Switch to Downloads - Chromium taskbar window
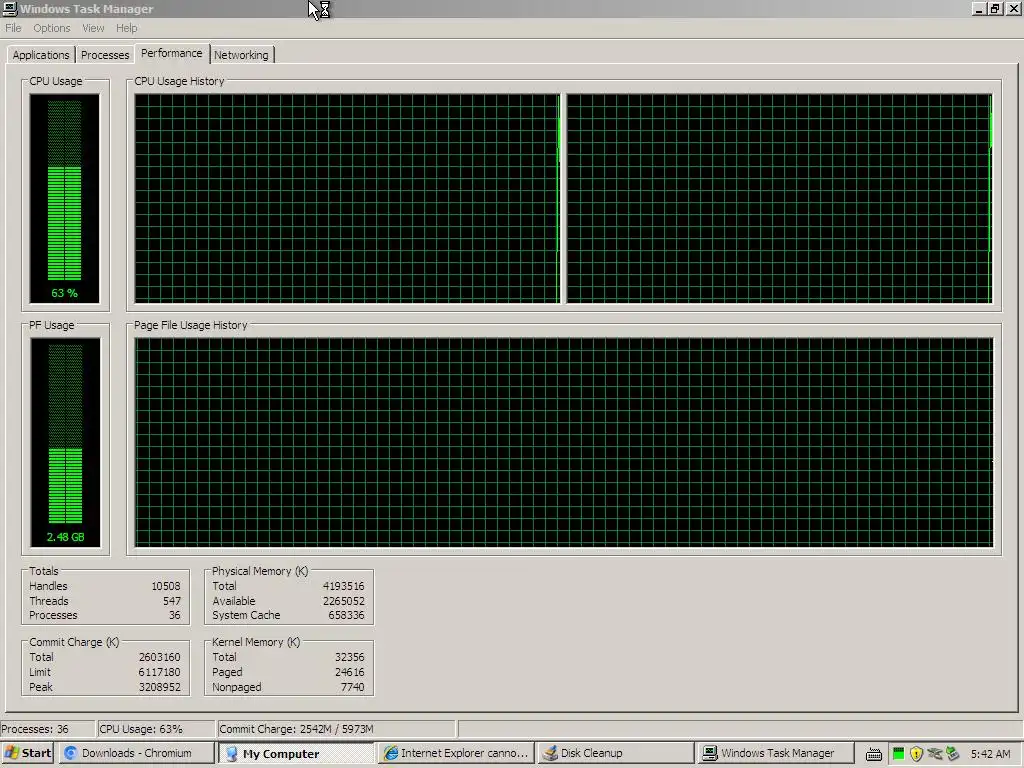The image size is (1024, 768). [136, 753]
